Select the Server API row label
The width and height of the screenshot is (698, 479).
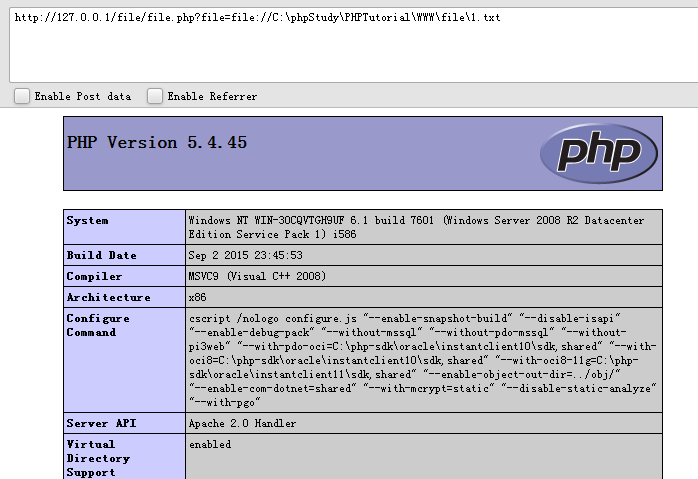coord(101,423)
